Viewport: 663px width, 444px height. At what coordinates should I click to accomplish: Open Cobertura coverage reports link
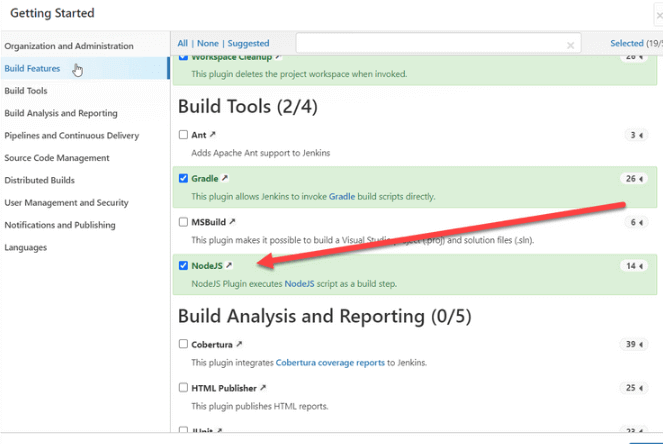click(x=330, y=363)
